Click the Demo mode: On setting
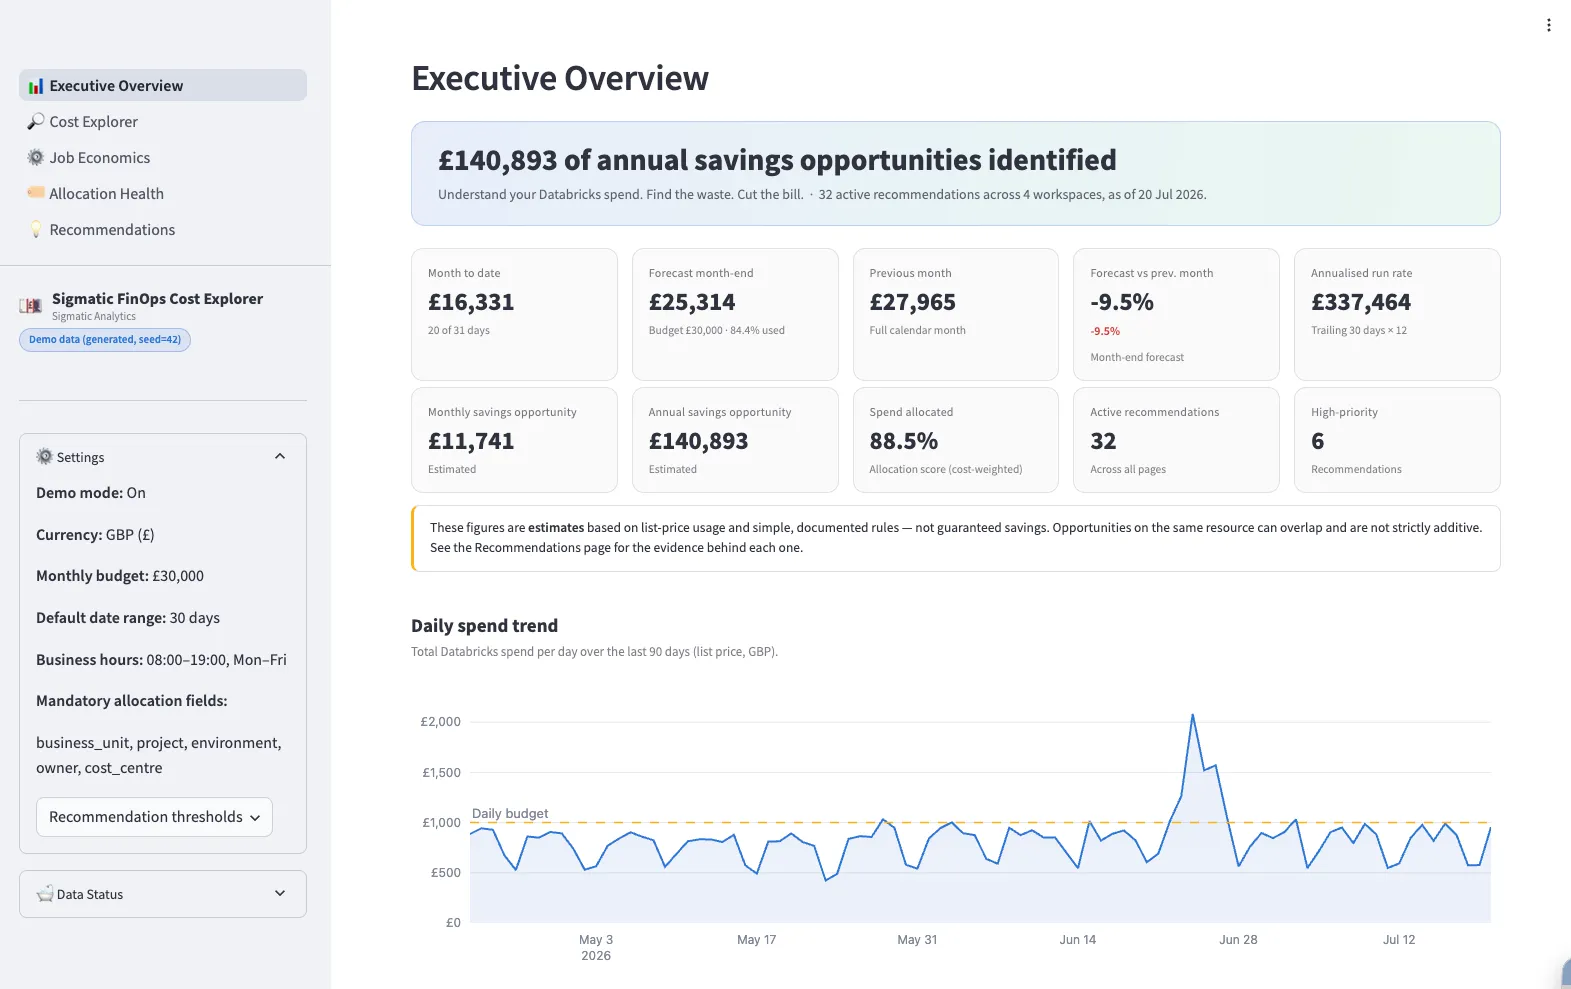The height and width of the screenshot is (989, 1571). point(91,493)
